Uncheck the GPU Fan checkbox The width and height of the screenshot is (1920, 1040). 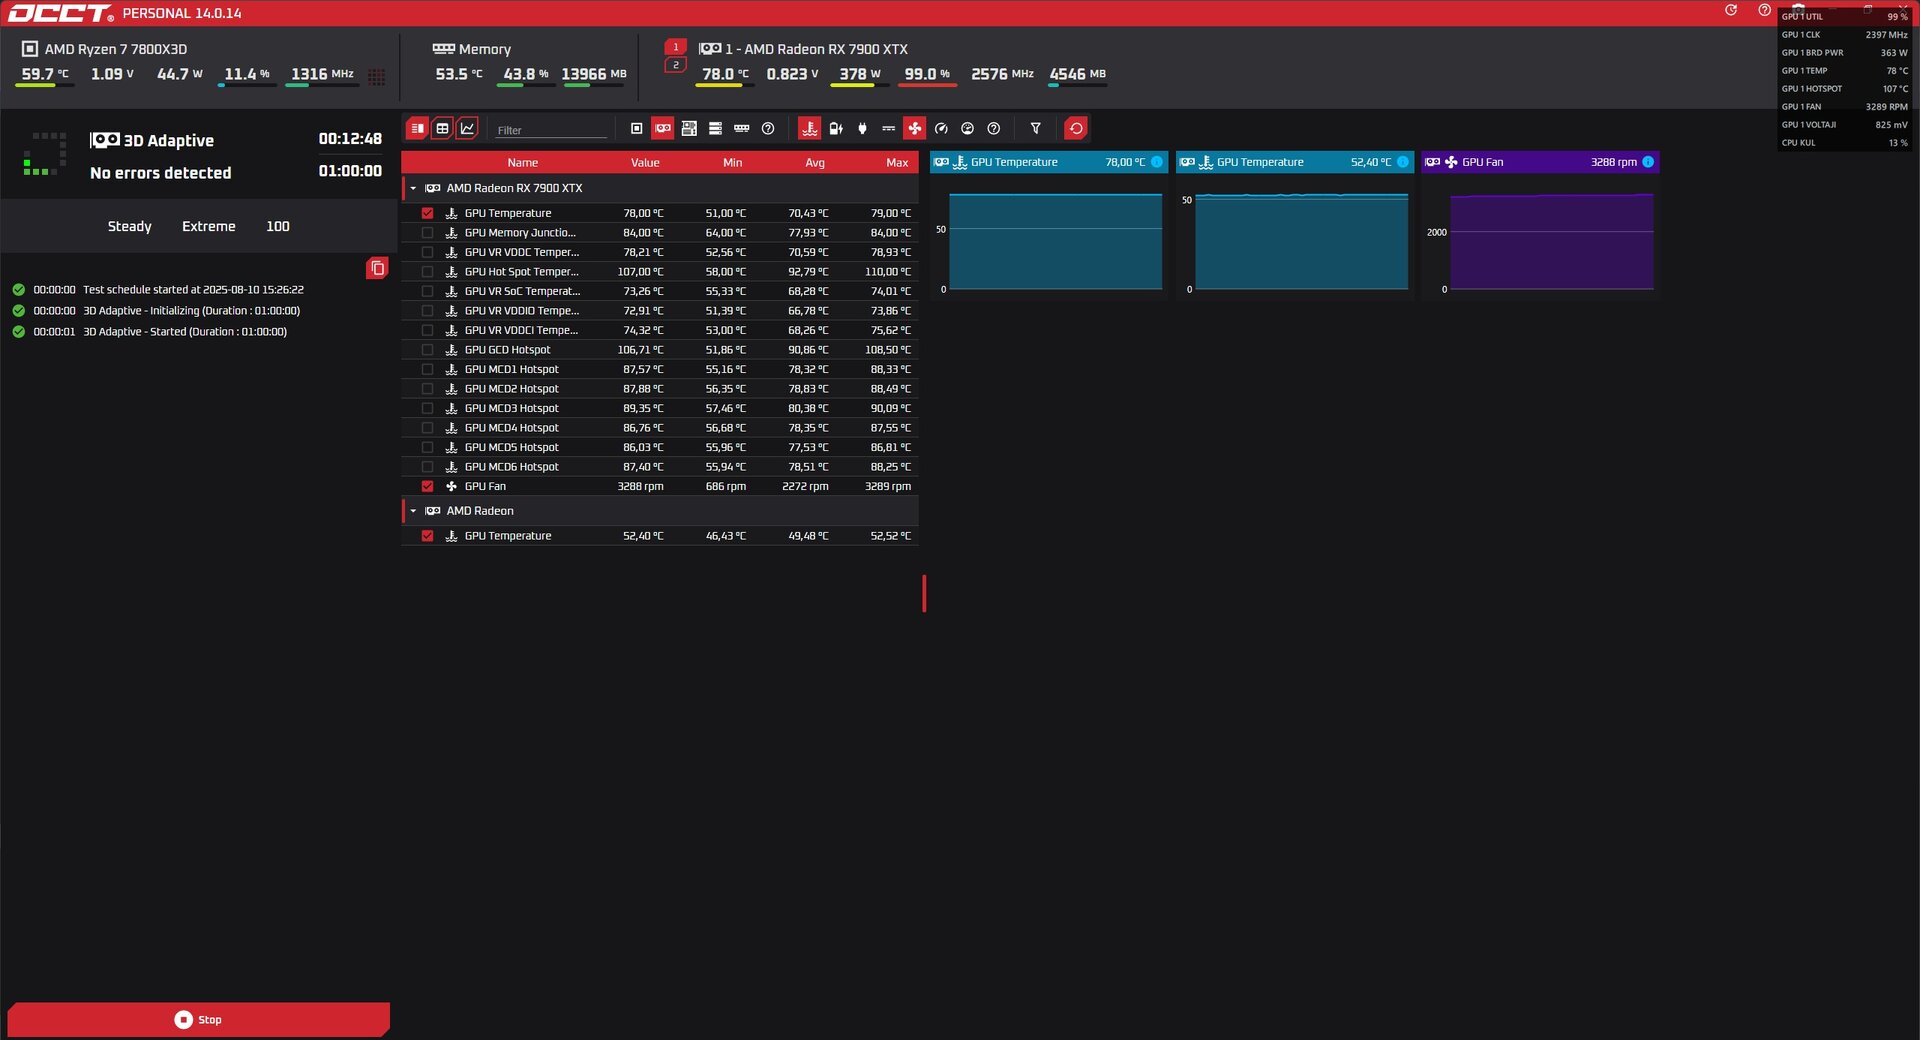tap(427, 486)
